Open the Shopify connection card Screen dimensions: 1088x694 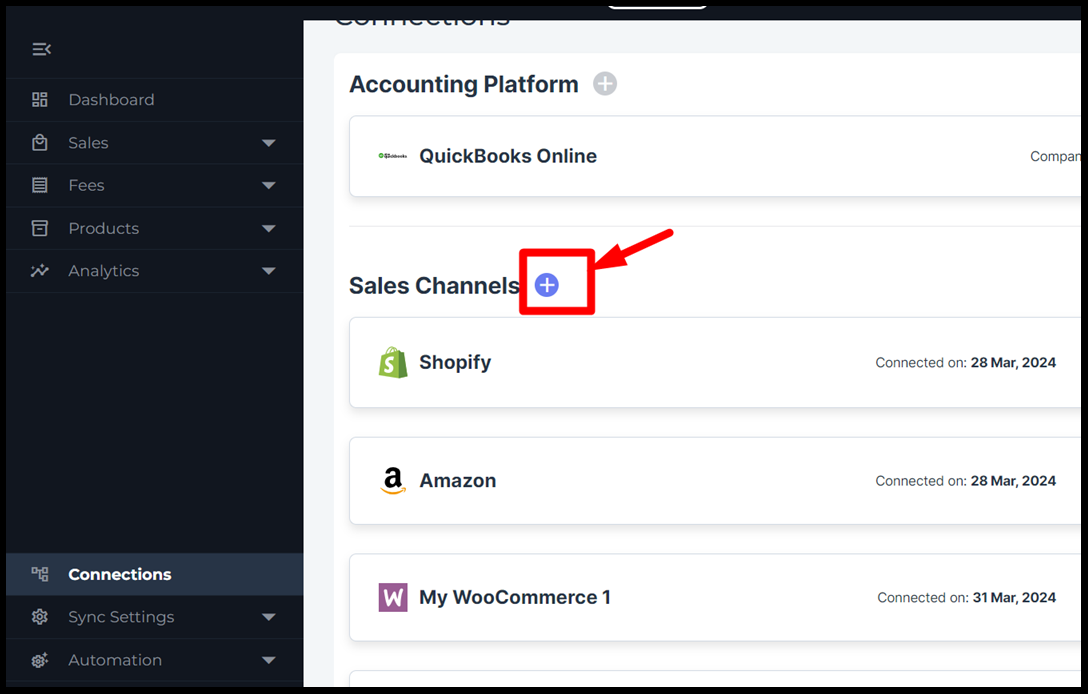pos(455,362)
